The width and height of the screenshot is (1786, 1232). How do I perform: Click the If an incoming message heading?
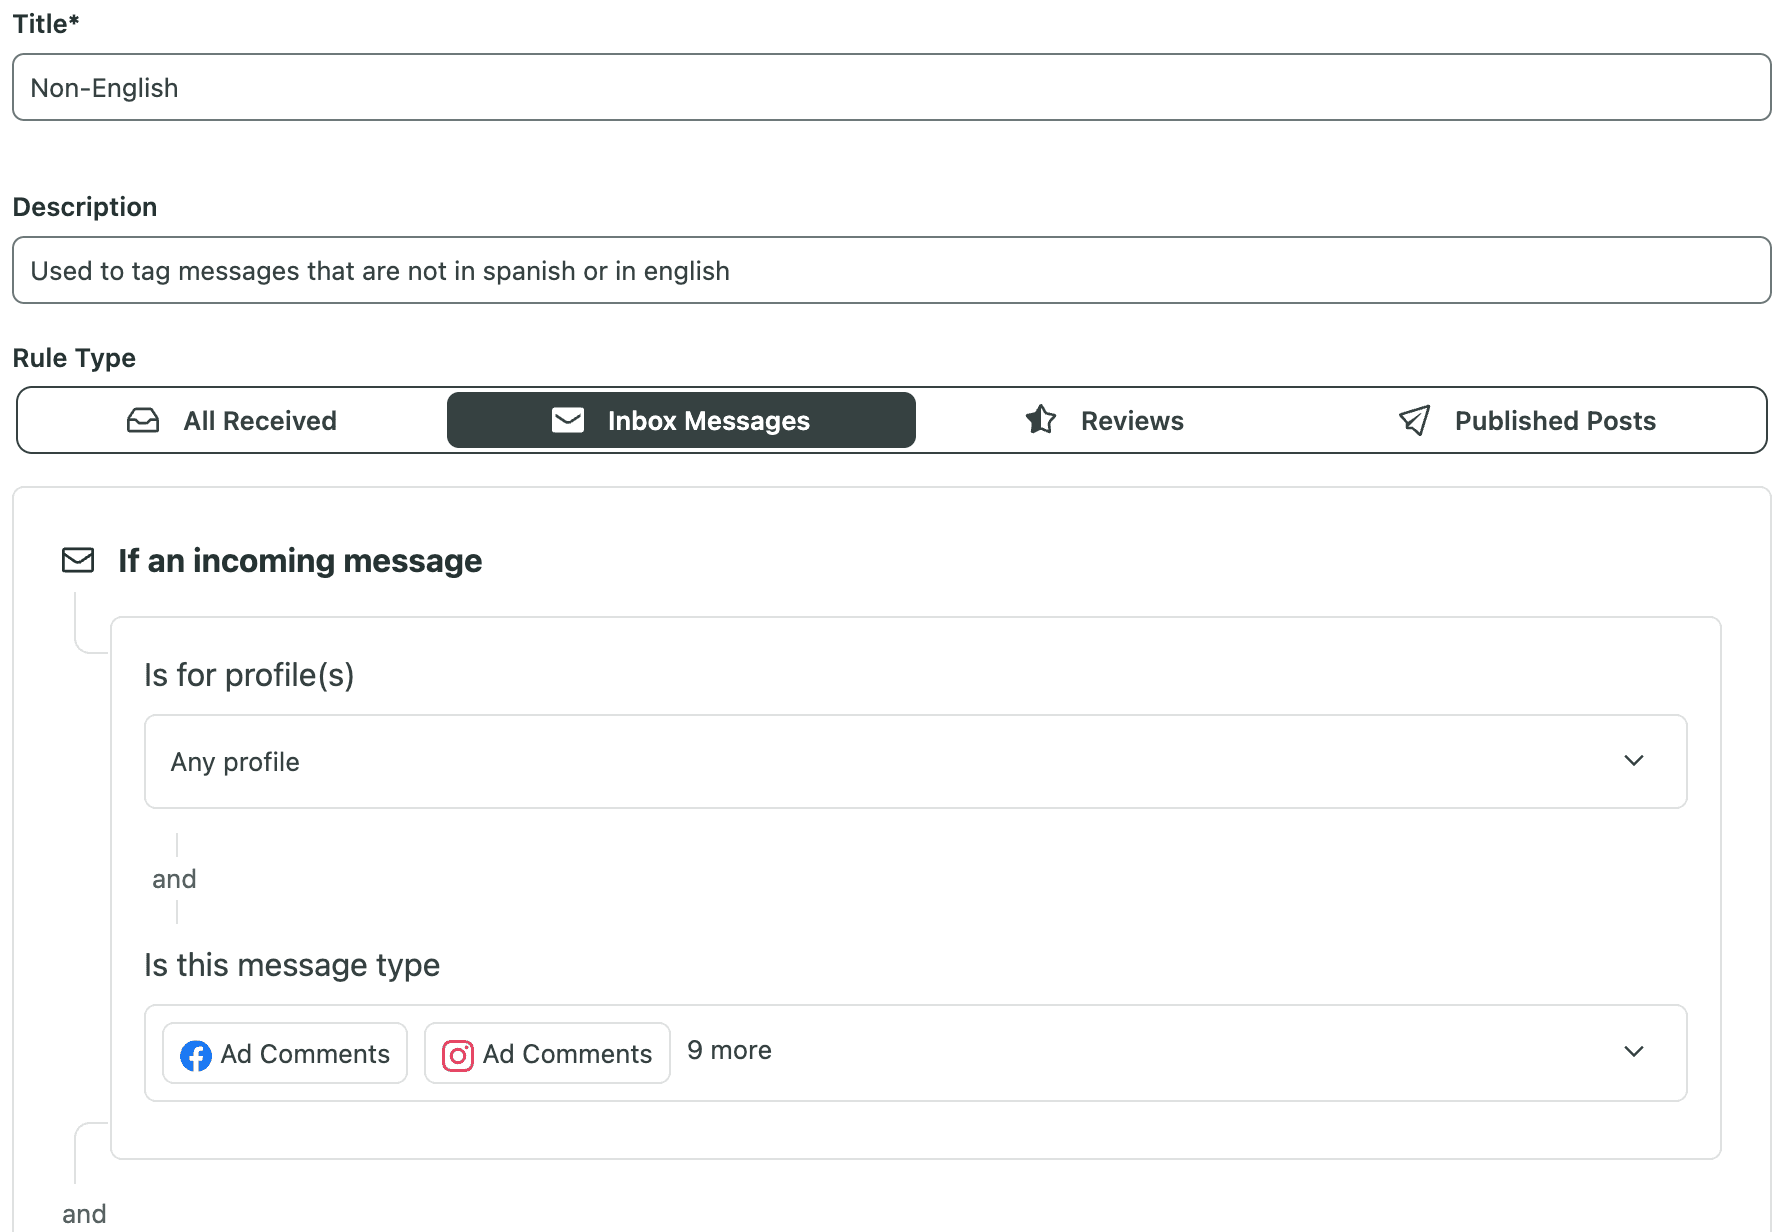click(299, 560)
